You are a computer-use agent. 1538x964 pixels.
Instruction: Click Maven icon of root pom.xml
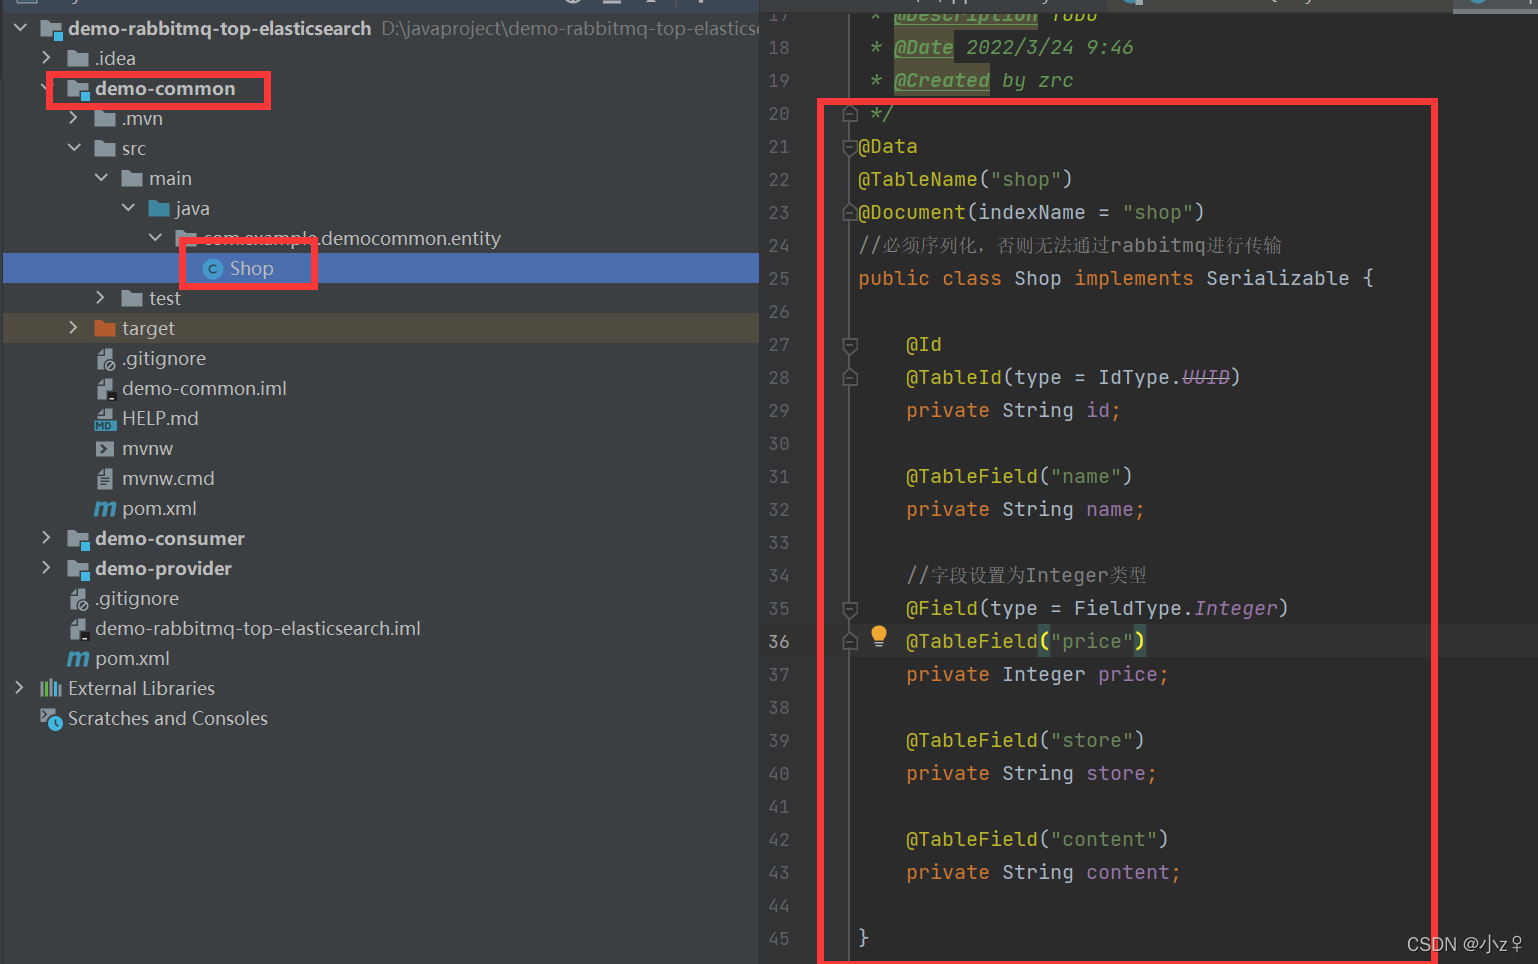click(78, 659)
